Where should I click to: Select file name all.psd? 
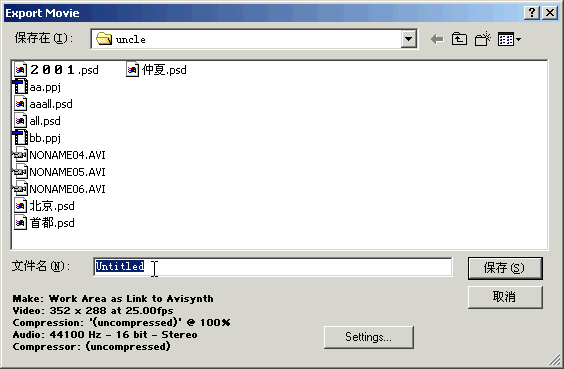point(45,121)
